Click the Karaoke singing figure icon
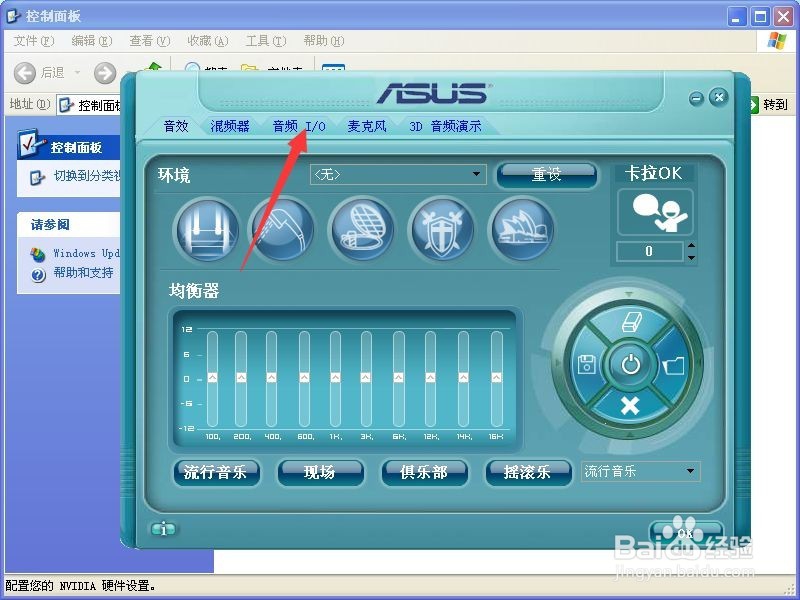 (656, 212)
